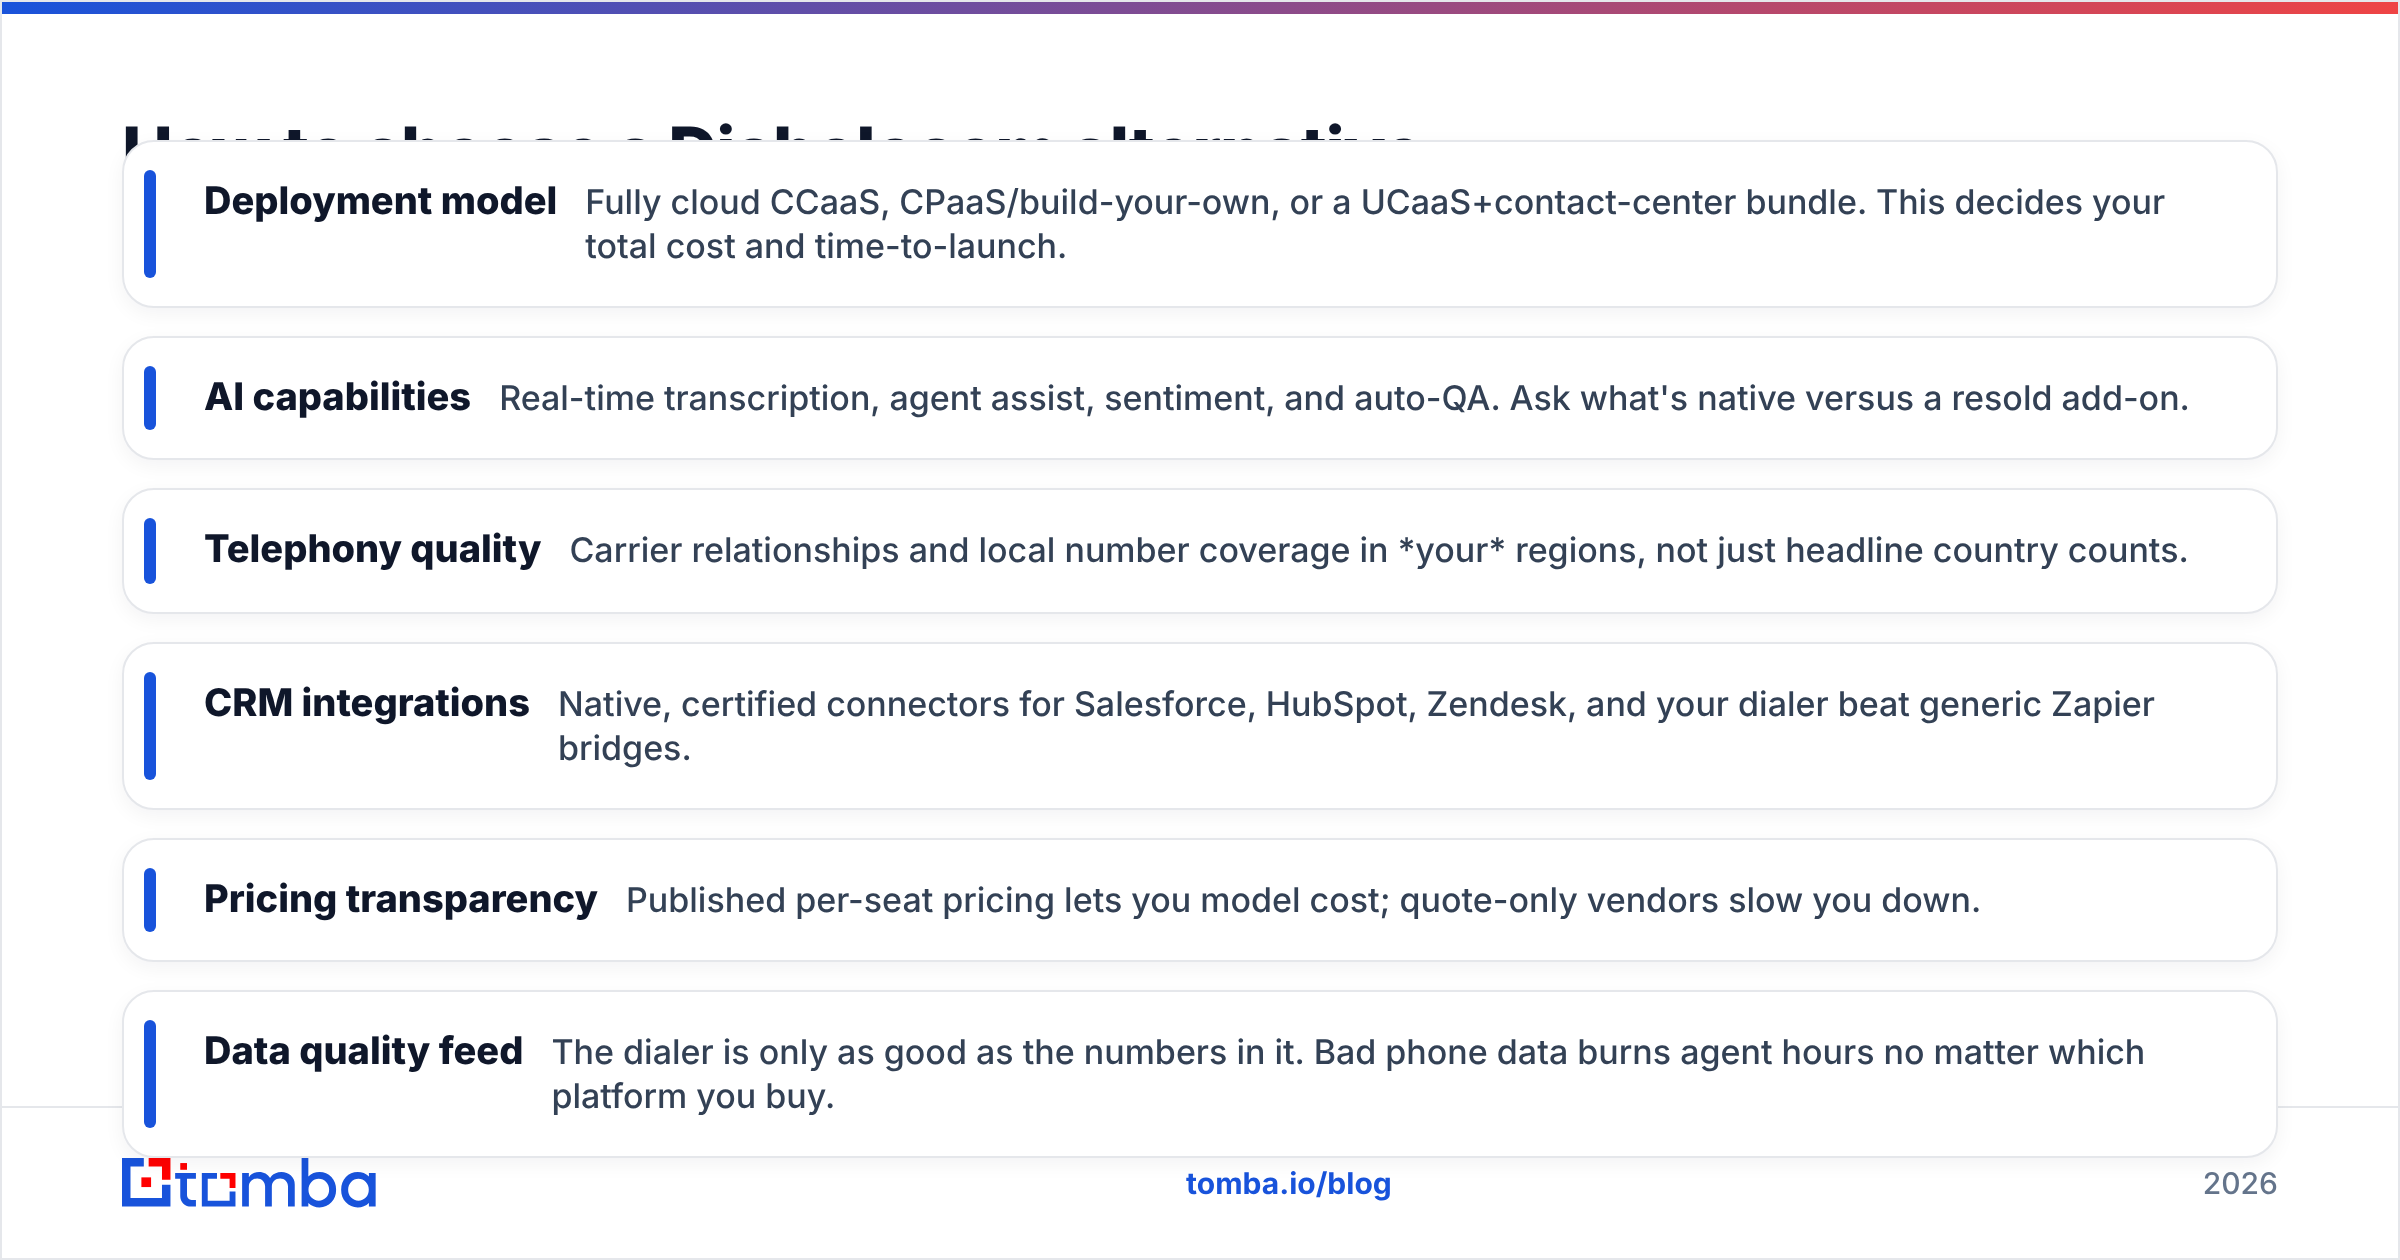Open the tomba.io/blog link
Image resolution: width=2400 pixels, height=1260 pixels.
[1288, 1184]
